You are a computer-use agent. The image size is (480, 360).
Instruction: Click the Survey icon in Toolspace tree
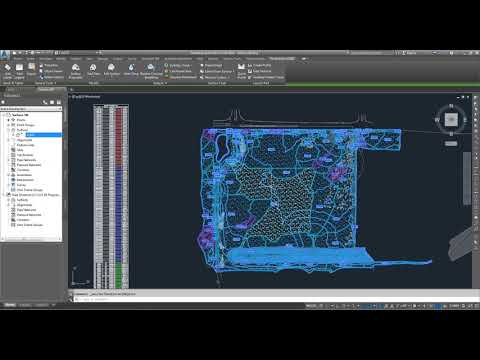click(x=14, y=185)
